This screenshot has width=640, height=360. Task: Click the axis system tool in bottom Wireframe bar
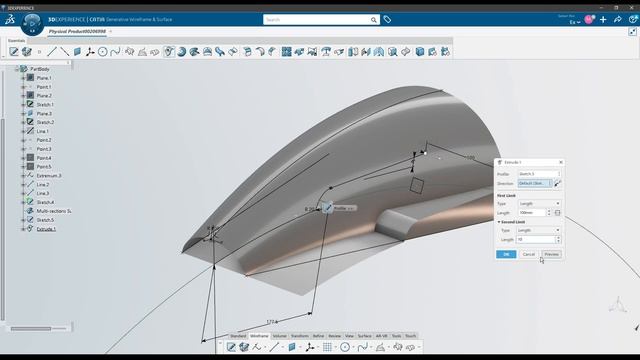tap(309, 347)
